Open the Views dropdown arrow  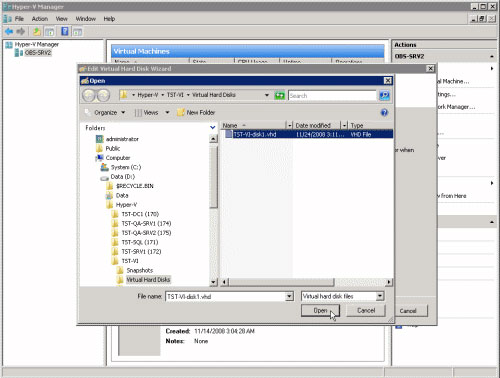coord(167,113)
